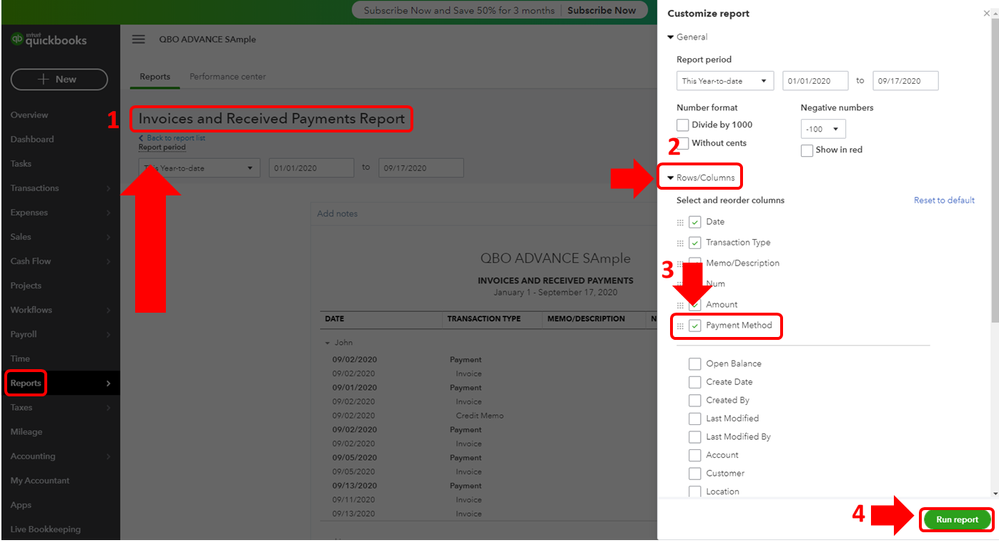Toggle Divide by 1000 checkbox
Screen dimensions: 999x541
pos(682,125)
